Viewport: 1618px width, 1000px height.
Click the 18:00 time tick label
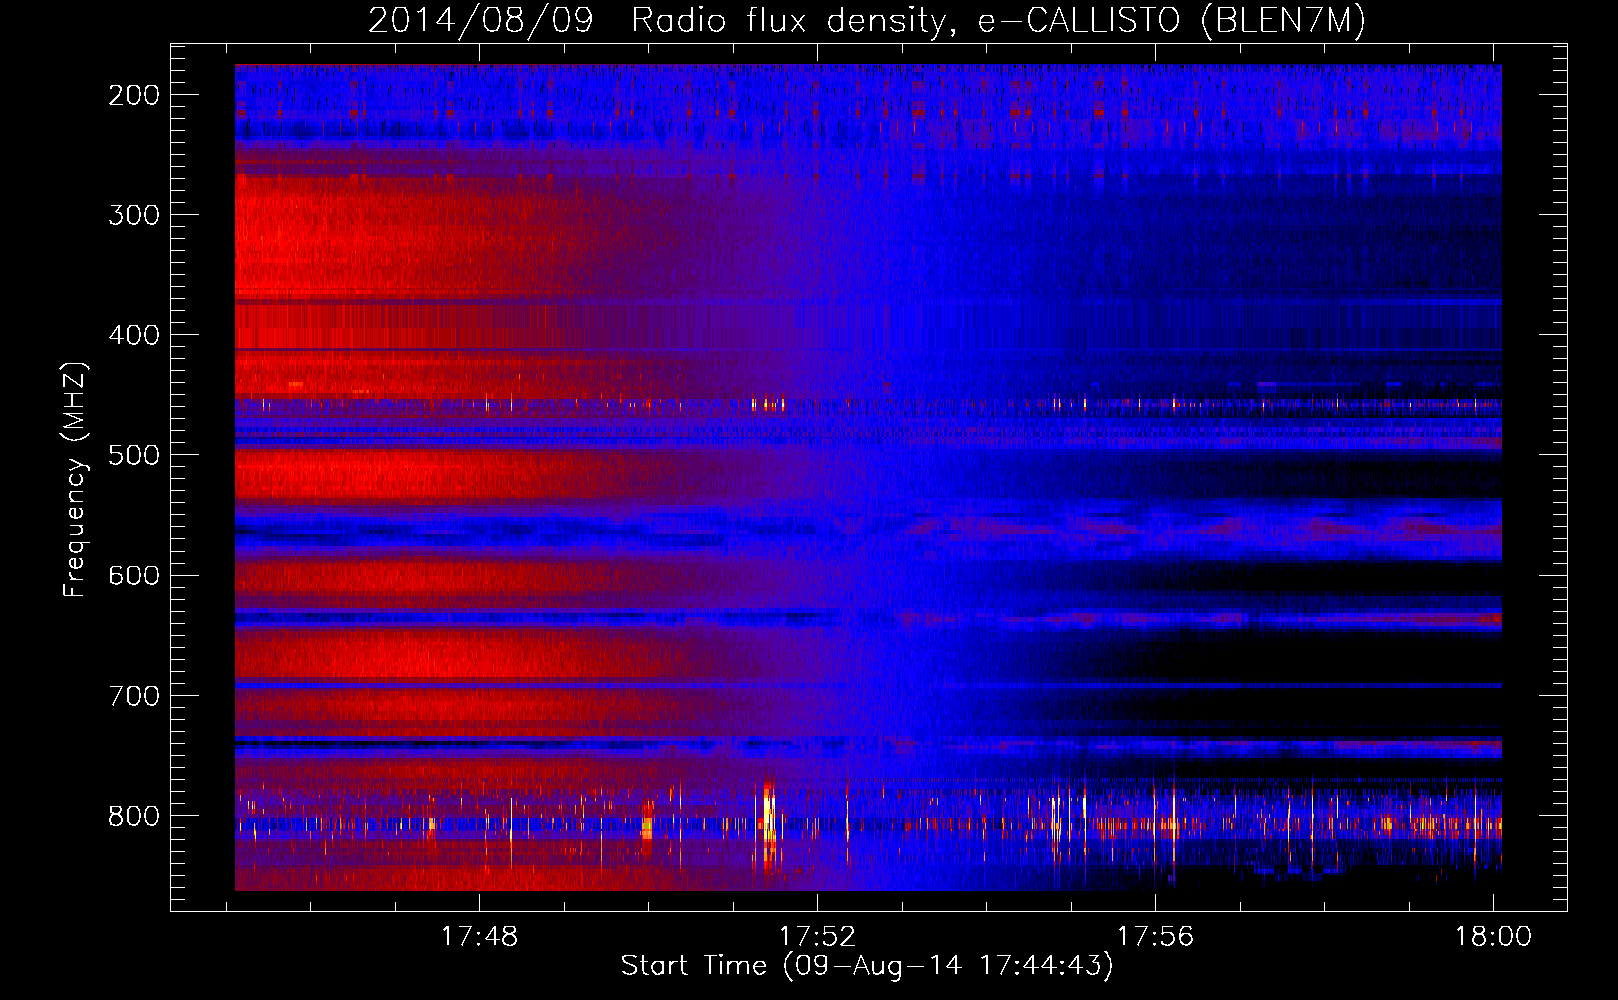pyautogui.click(x=1493, y=936)
